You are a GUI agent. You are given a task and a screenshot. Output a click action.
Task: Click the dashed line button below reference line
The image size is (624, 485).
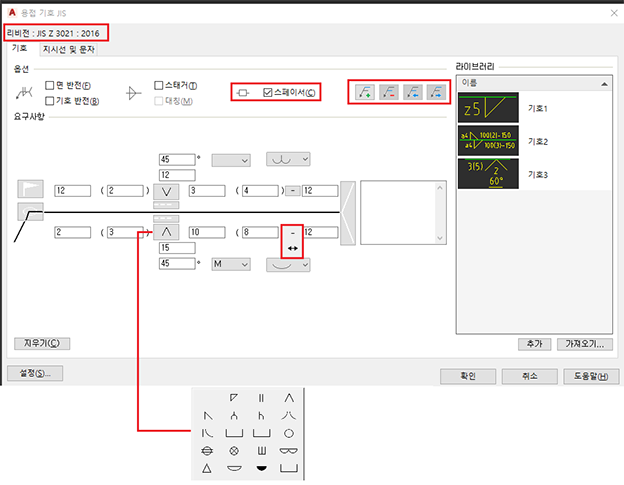point(166,218)
